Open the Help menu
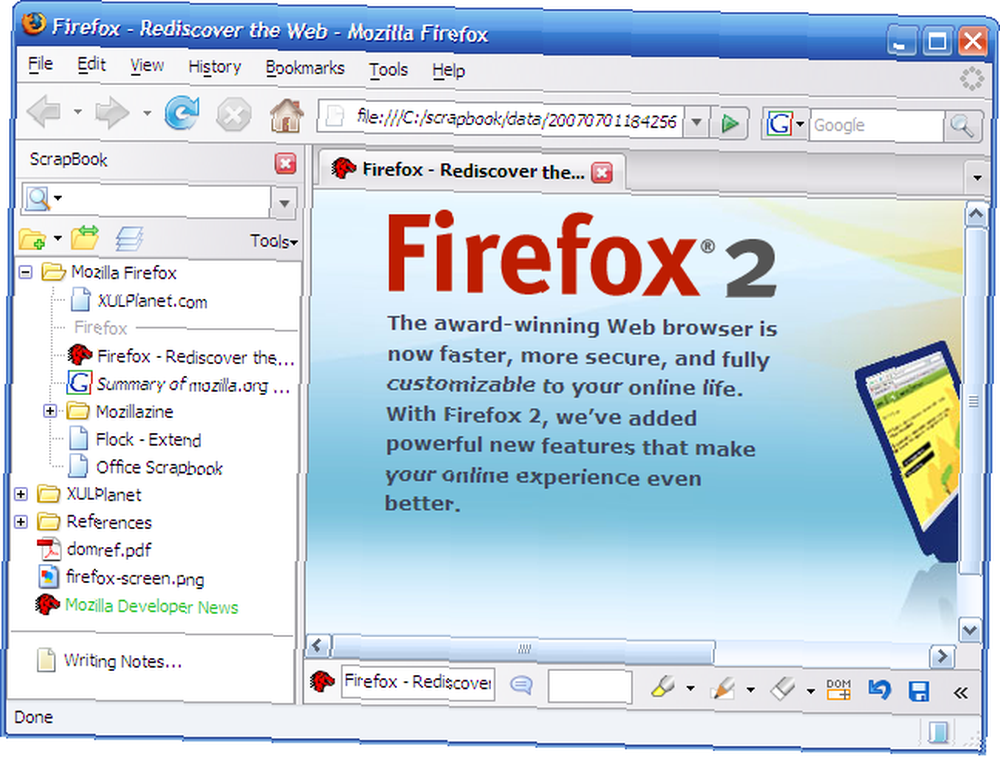The width and height of the screenshot is (1000, 757). [x=448, y=71]
